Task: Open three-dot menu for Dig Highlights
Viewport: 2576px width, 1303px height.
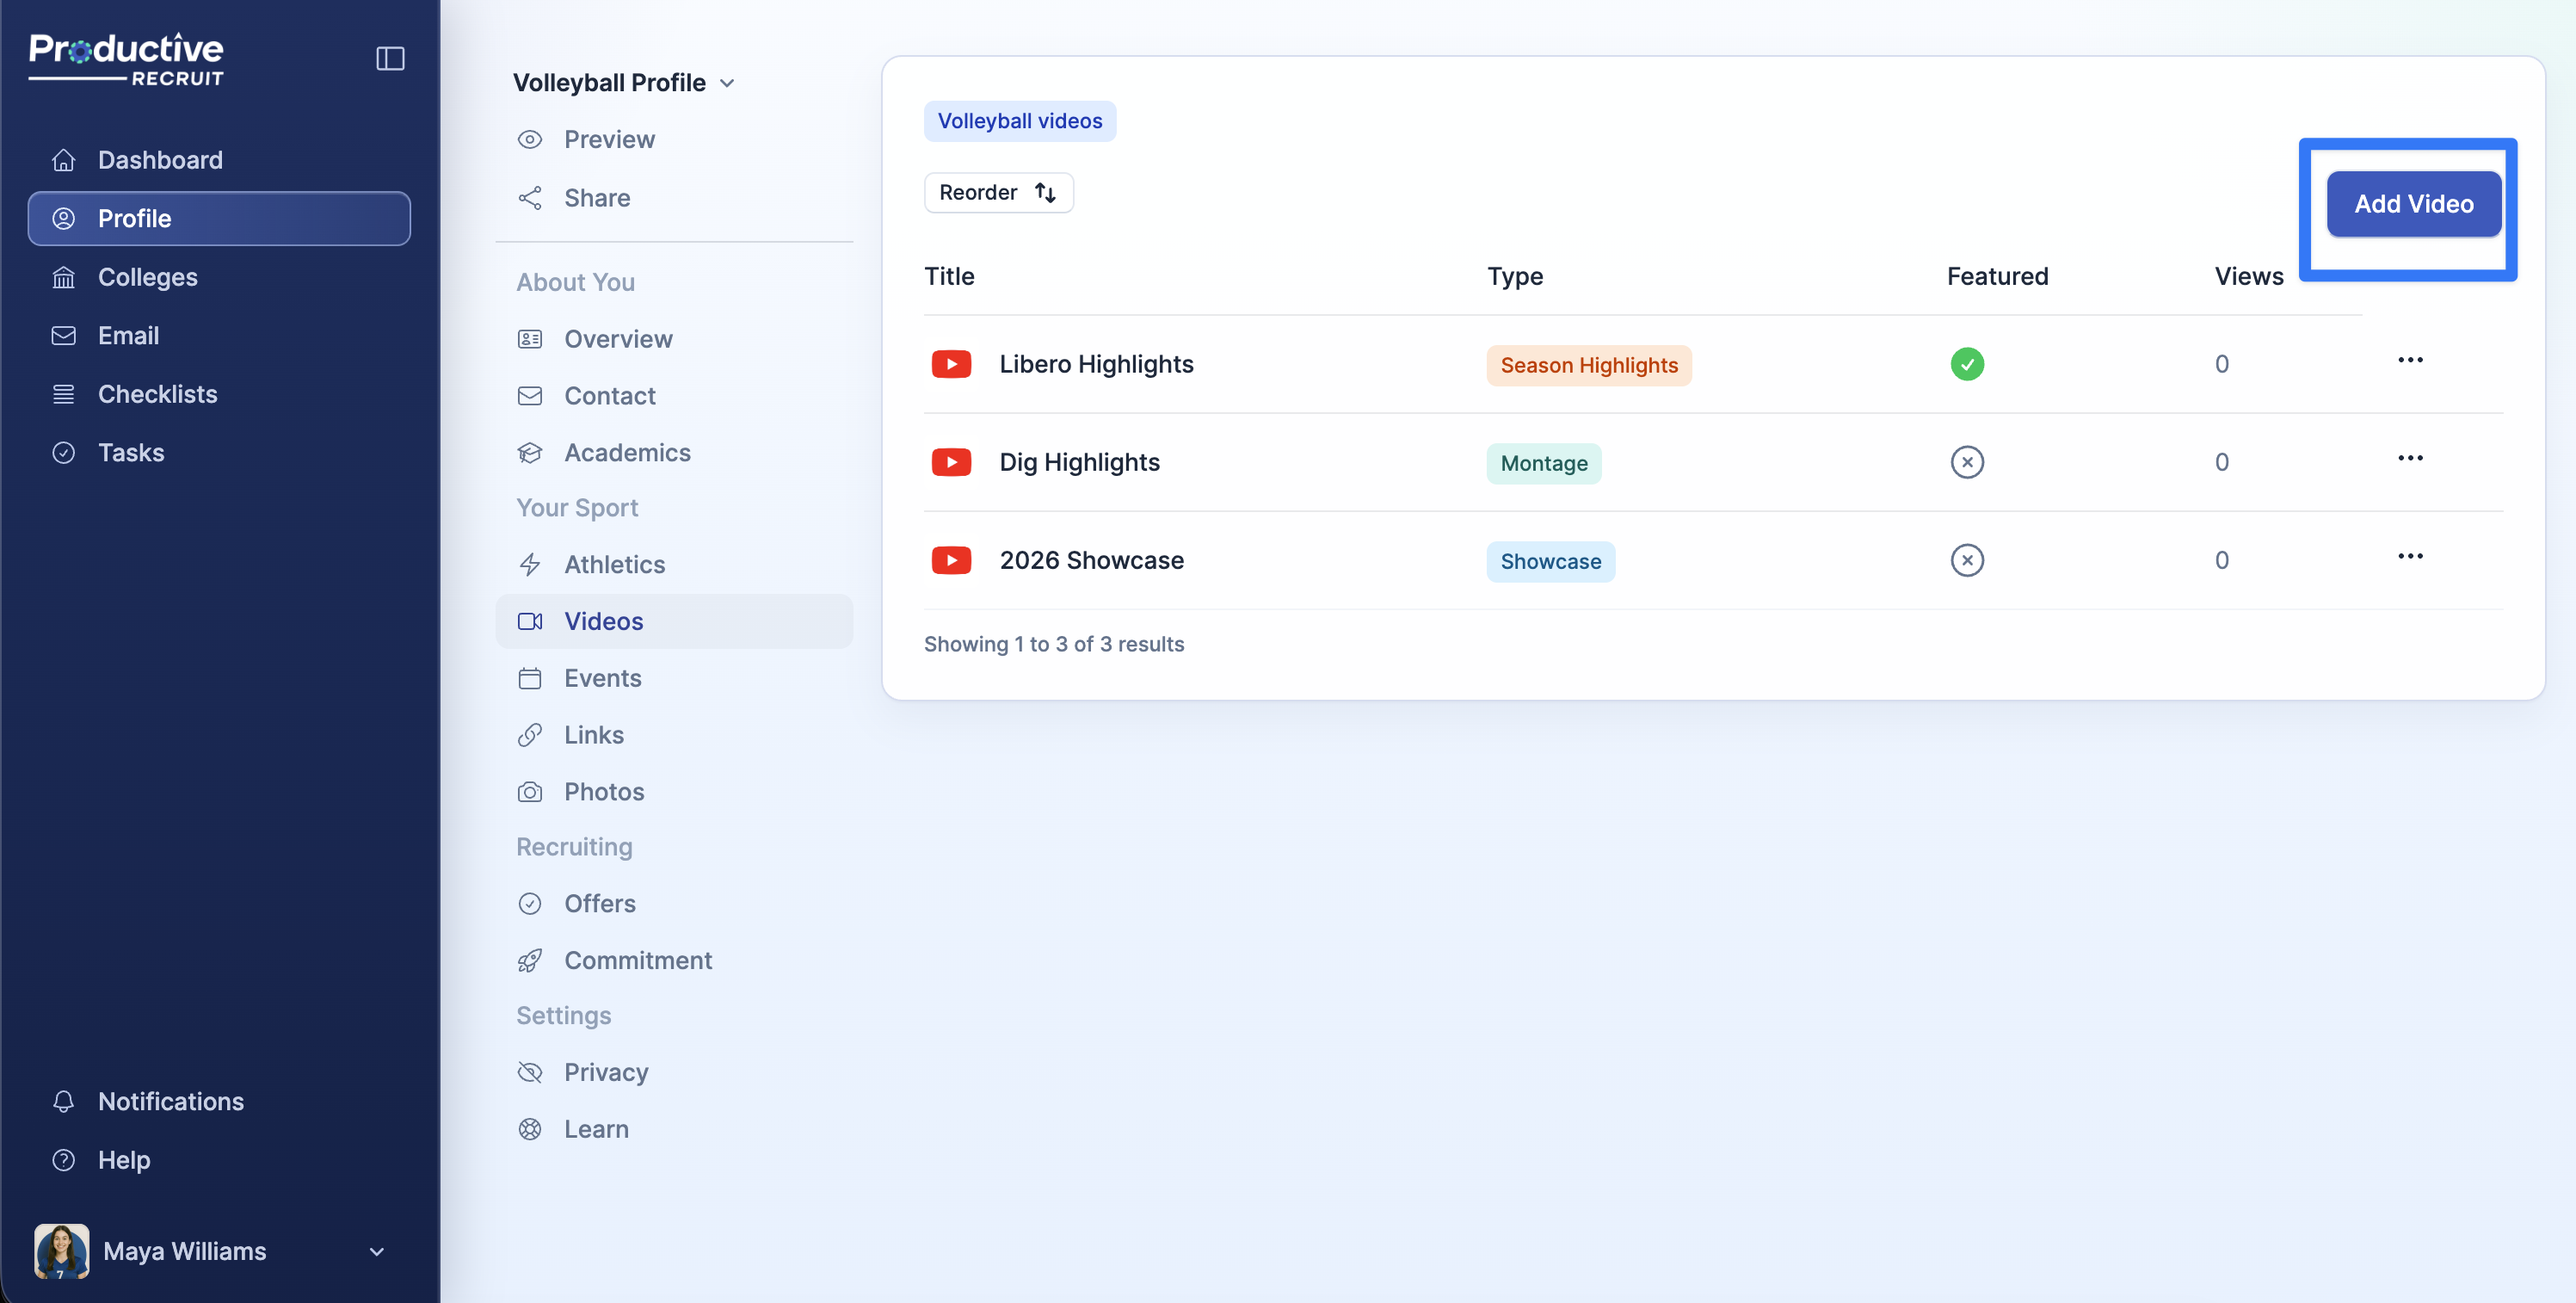Action: point(2410,459)
